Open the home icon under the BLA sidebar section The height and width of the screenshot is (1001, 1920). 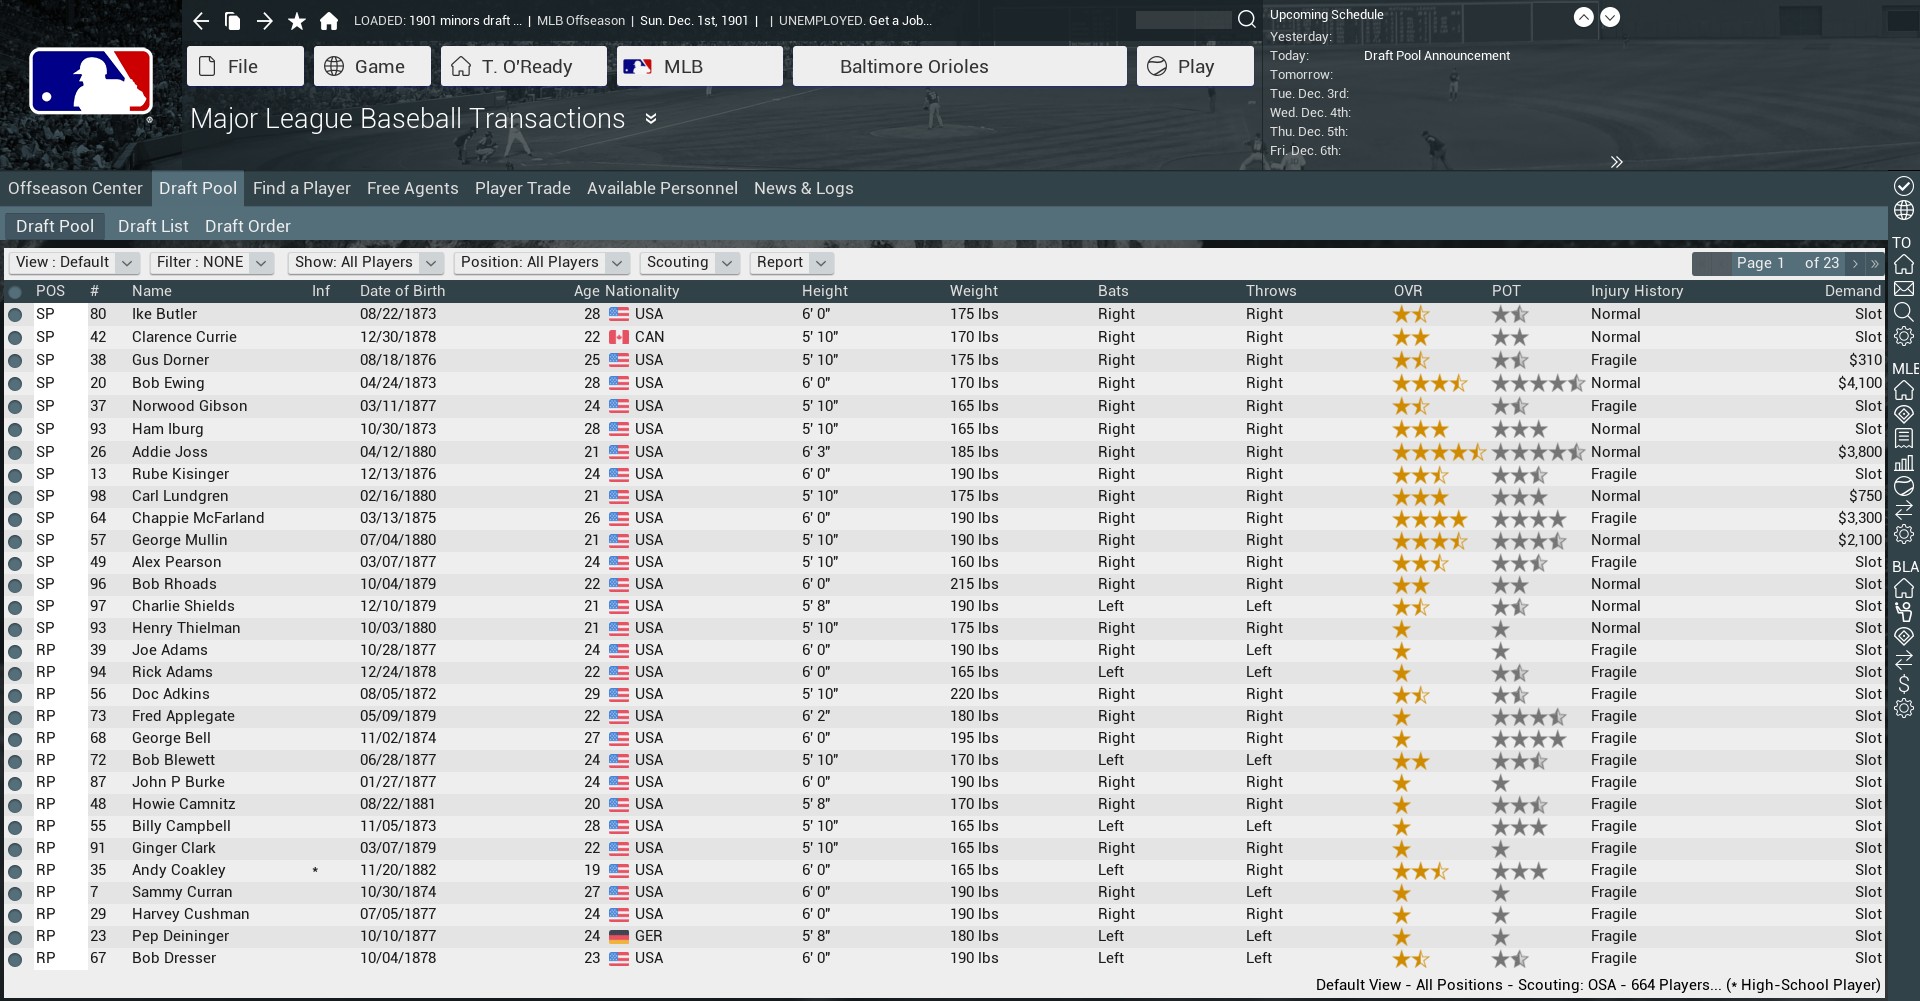tap(1904, 588)
